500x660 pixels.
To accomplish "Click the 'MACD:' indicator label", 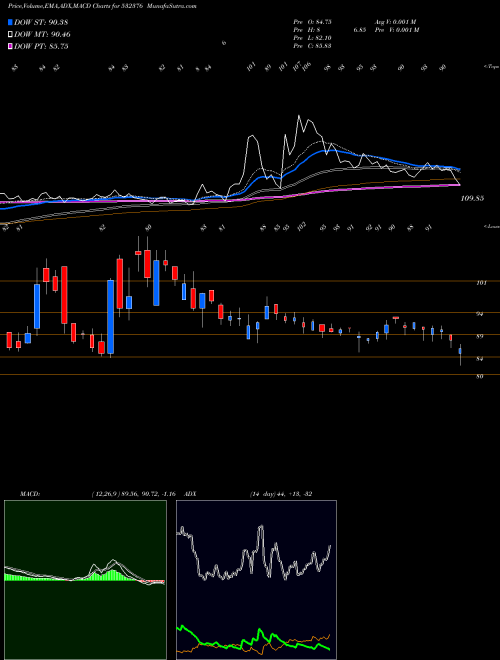I will click(x=30, y=494).
